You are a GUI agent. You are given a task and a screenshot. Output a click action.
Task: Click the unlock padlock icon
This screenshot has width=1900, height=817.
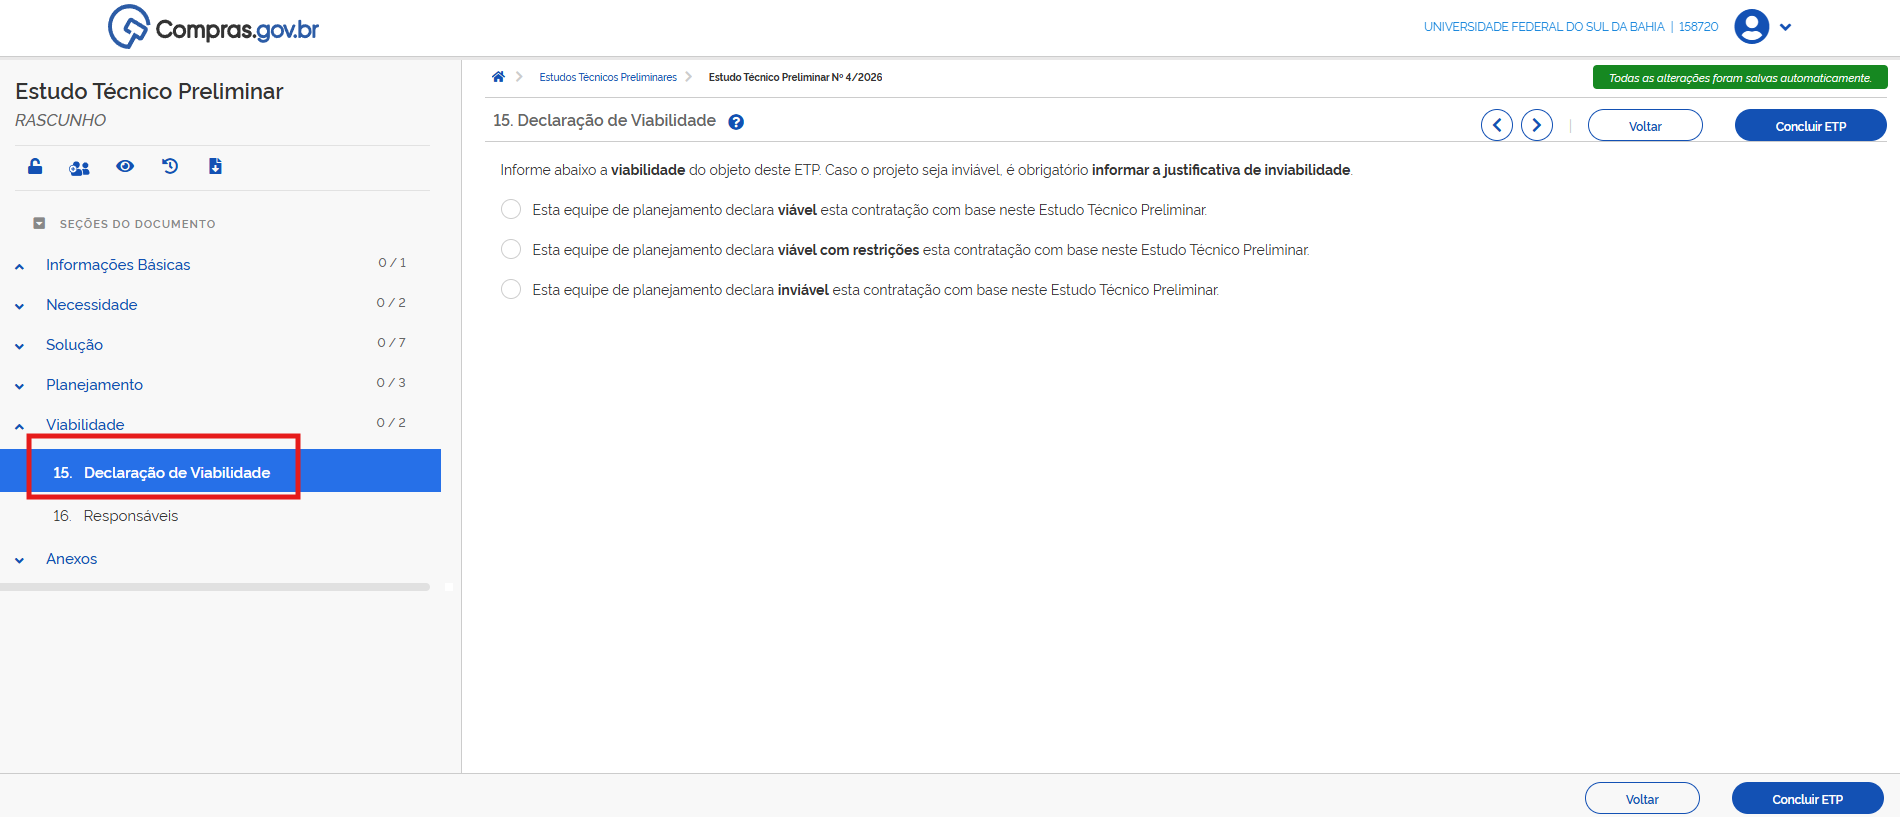pos(35,167)
